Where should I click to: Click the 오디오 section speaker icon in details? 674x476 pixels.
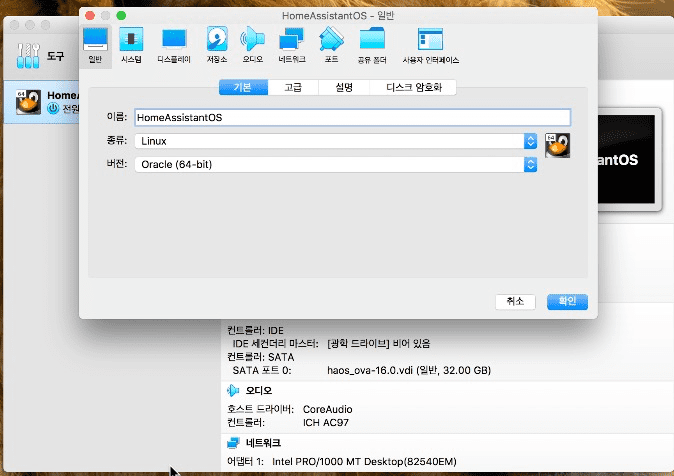click(233, 390)
